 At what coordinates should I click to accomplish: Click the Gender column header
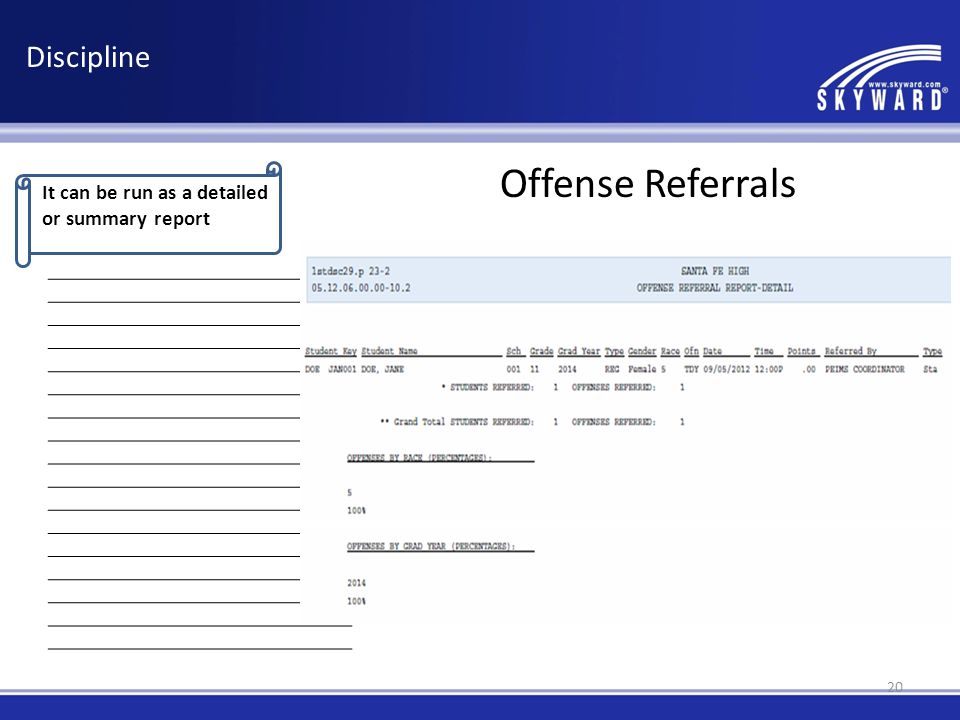coord(642,351)
